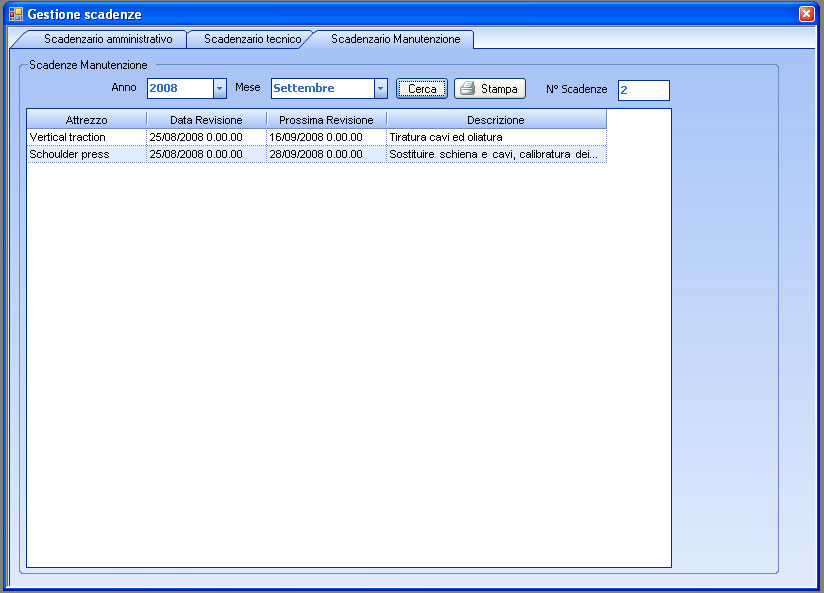Open the Scadenzario tecnico tab
The width and height of the screenshot is (824, 593).
pyautogui.click(x=251, y=39)
